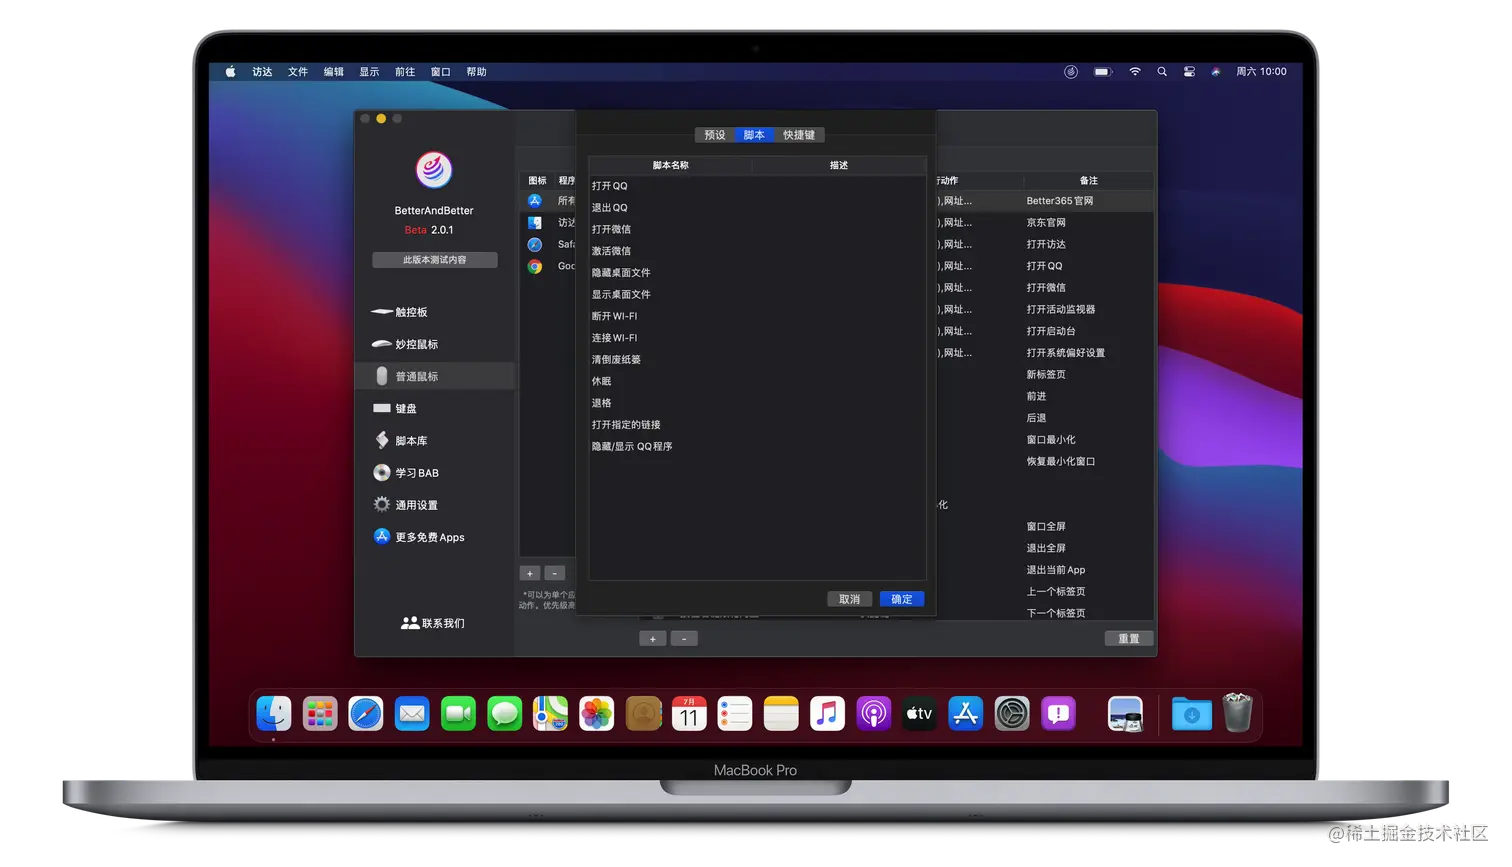Open the 妙控鼠标 section in the sidebar
The image size is (1512, 867).
tap(434, 344)
